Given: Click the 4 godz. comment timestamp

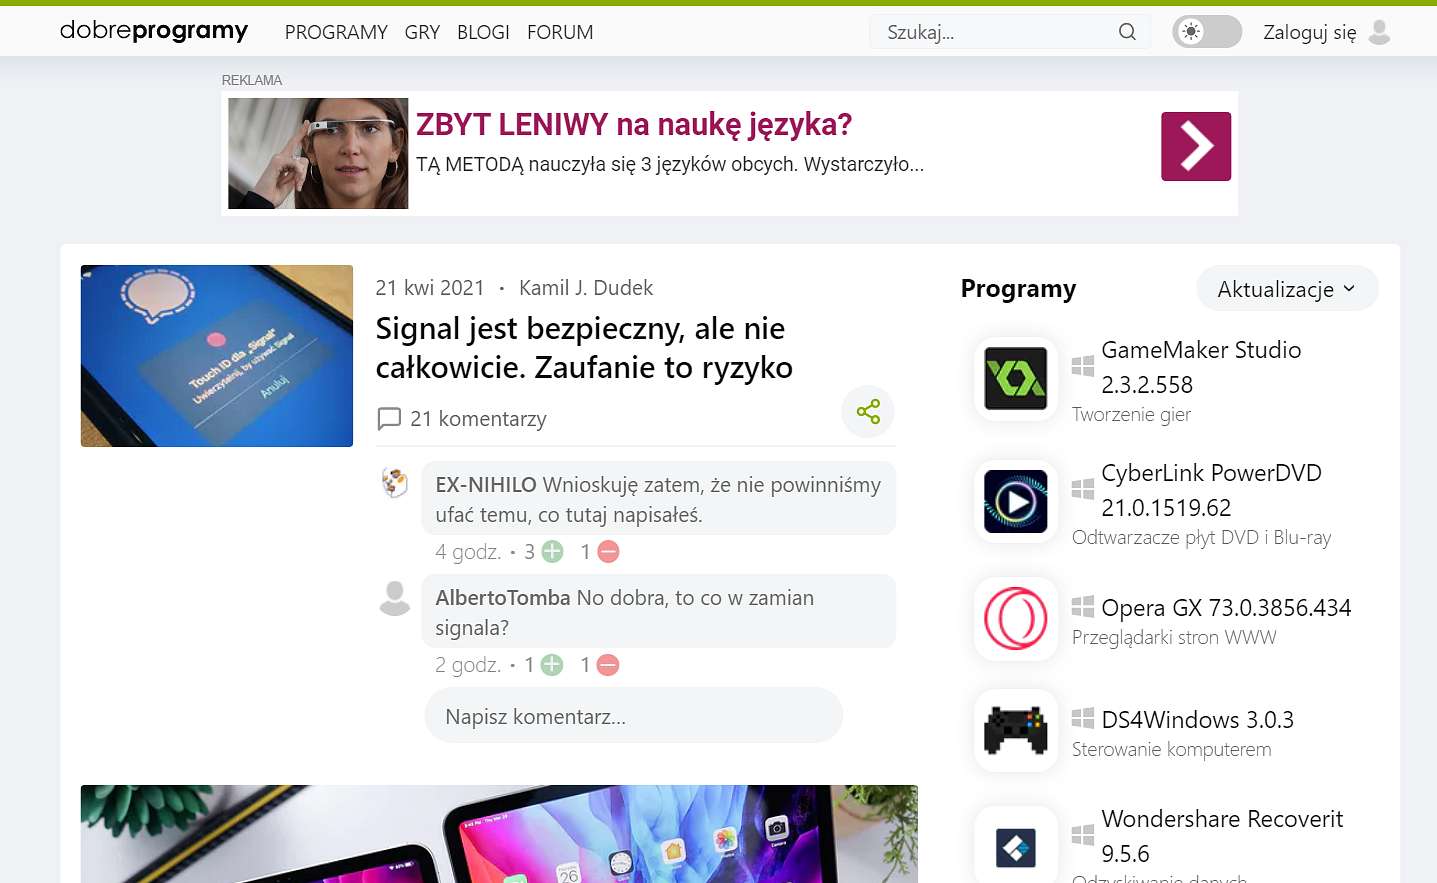Looking at the screenshot, I should click(468, 552).
